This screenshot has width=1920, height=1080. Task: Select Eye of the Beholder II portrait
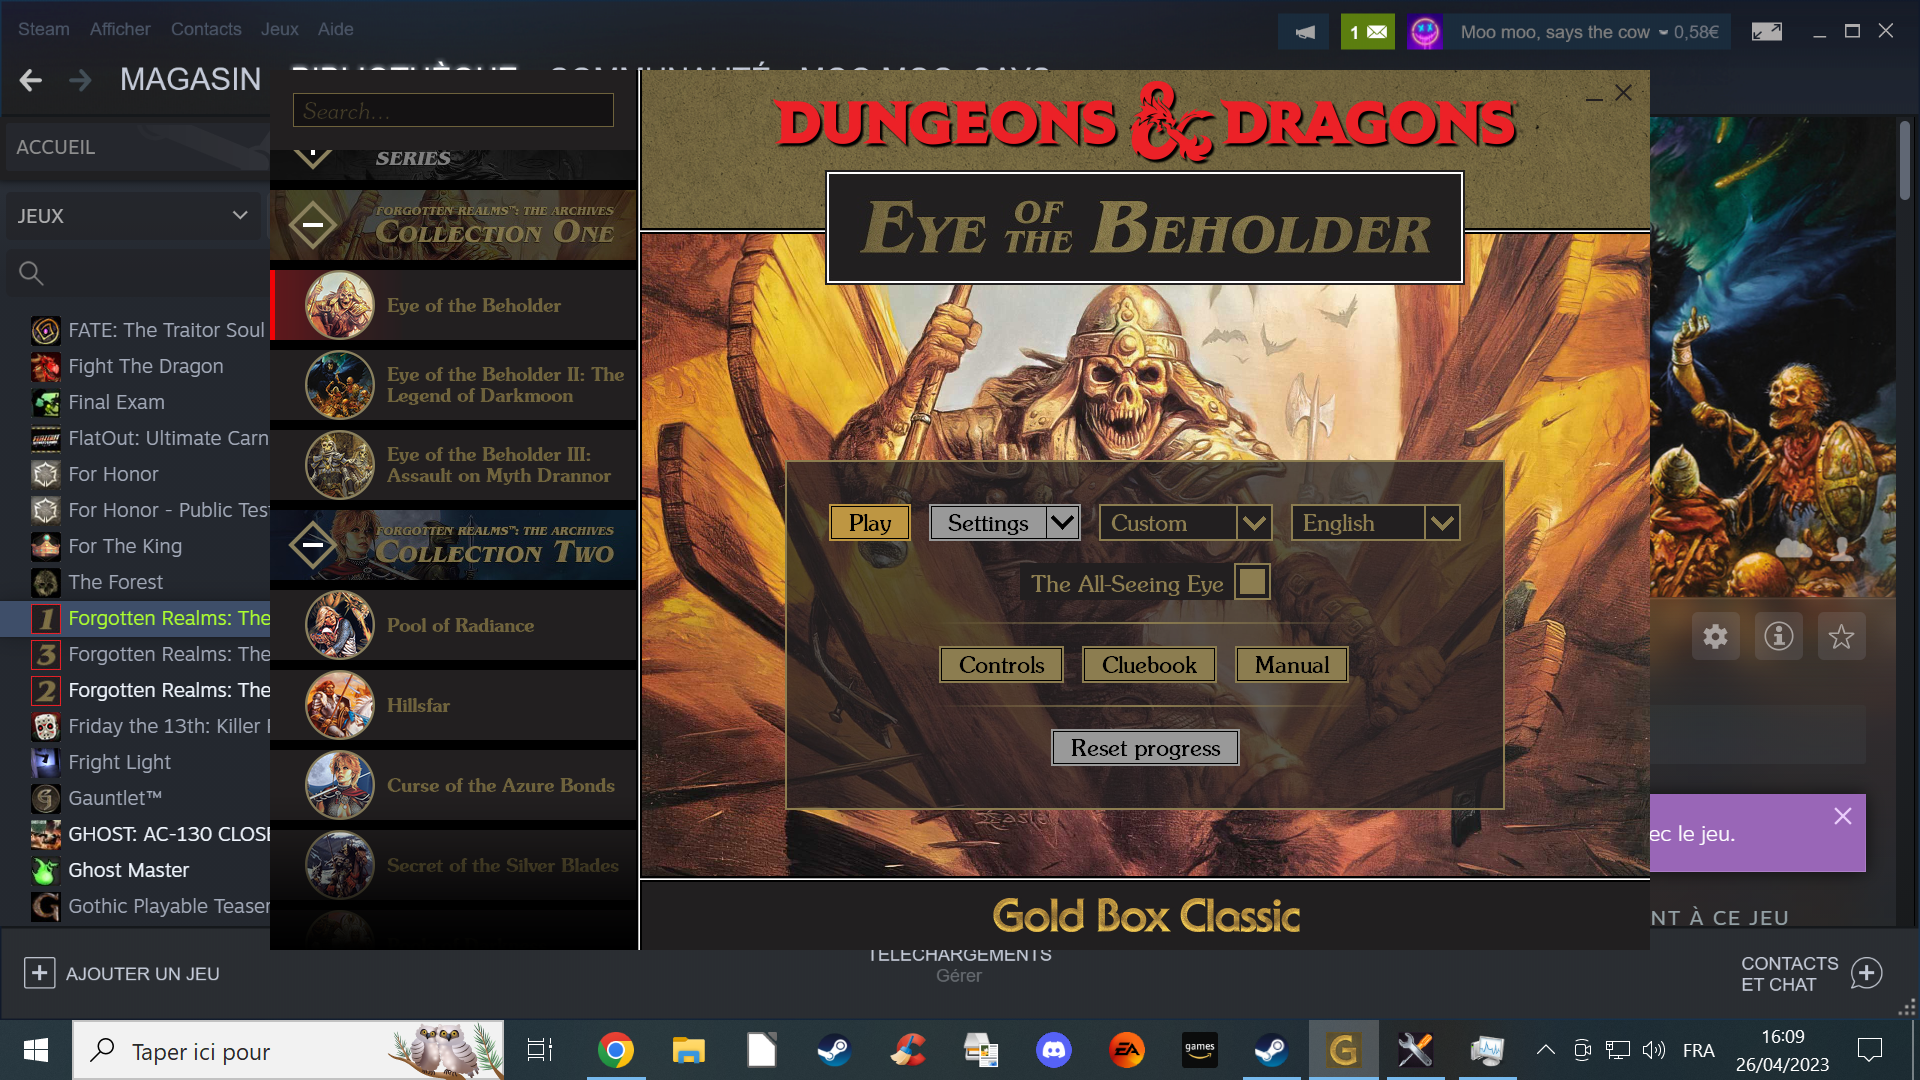[340, 385]
